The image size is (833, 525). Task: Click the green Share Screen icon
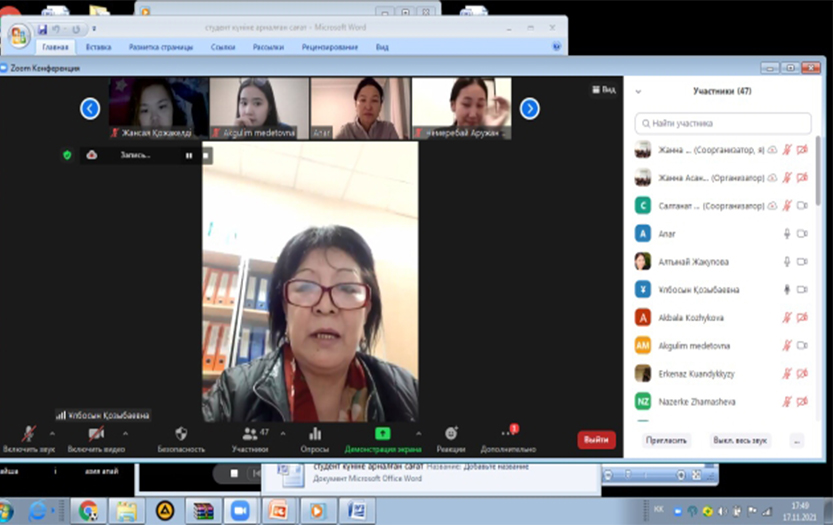382,433
